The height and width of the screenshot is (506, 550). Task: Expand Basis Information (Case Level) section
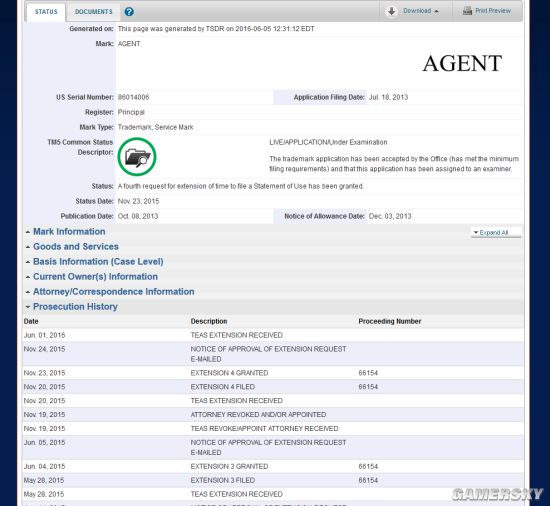(98, 262)
